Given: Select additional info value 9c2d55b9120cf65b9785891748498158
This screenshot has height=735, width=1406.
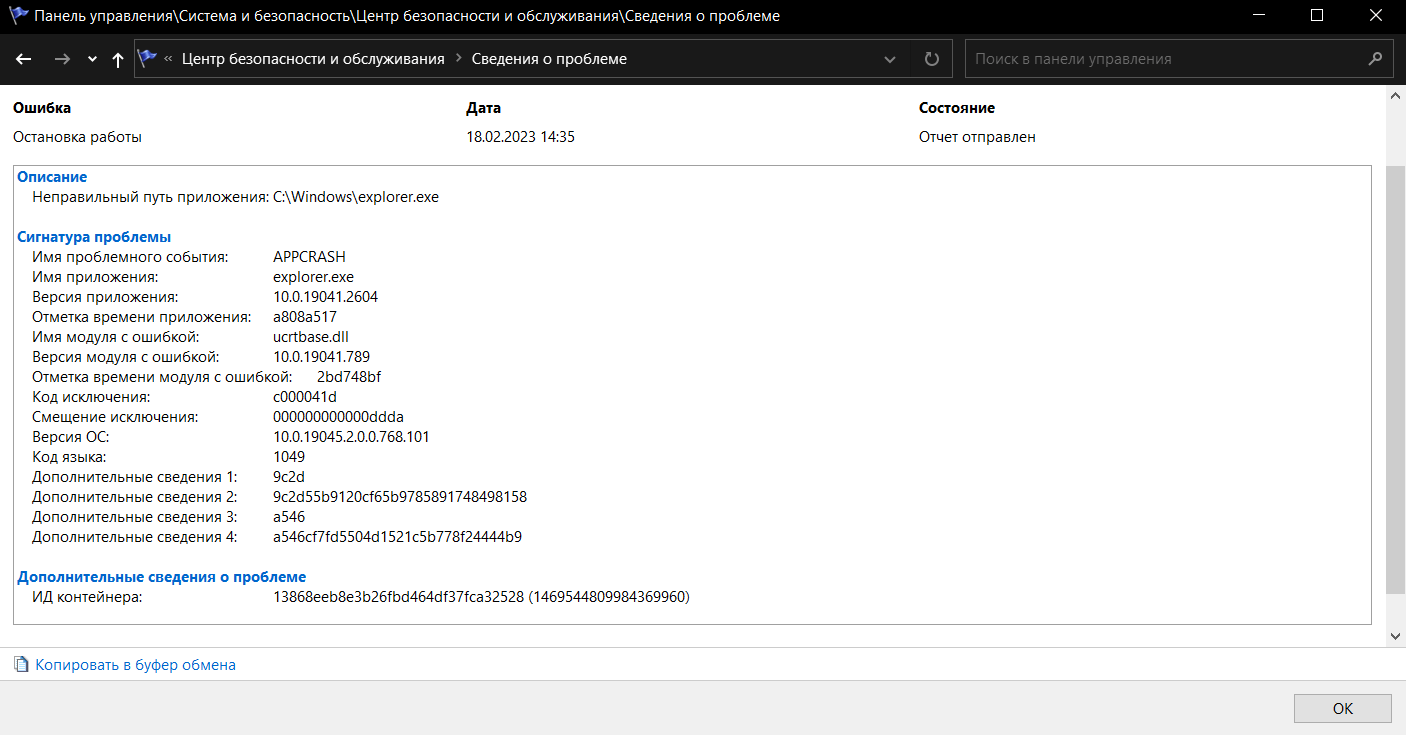Looking at the screenshot, I should pos(400,497).
